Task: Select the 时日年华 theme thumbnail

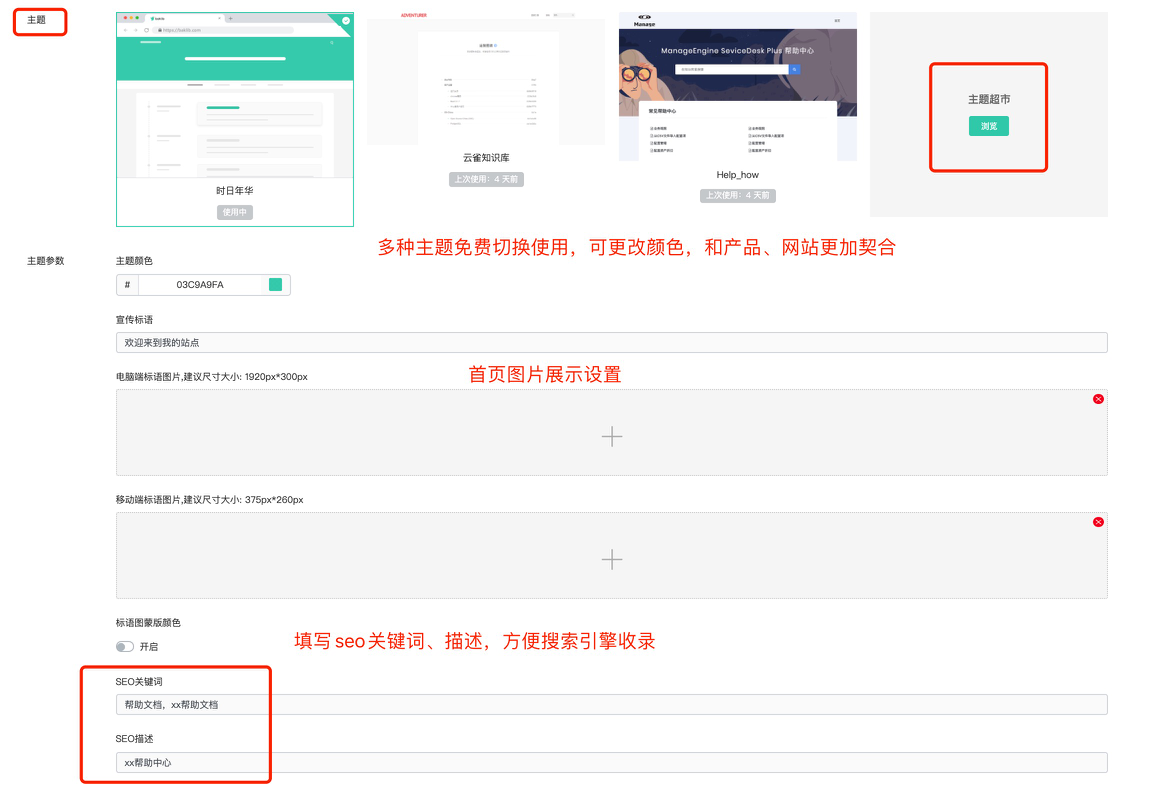Action: [x=235, y=95]
